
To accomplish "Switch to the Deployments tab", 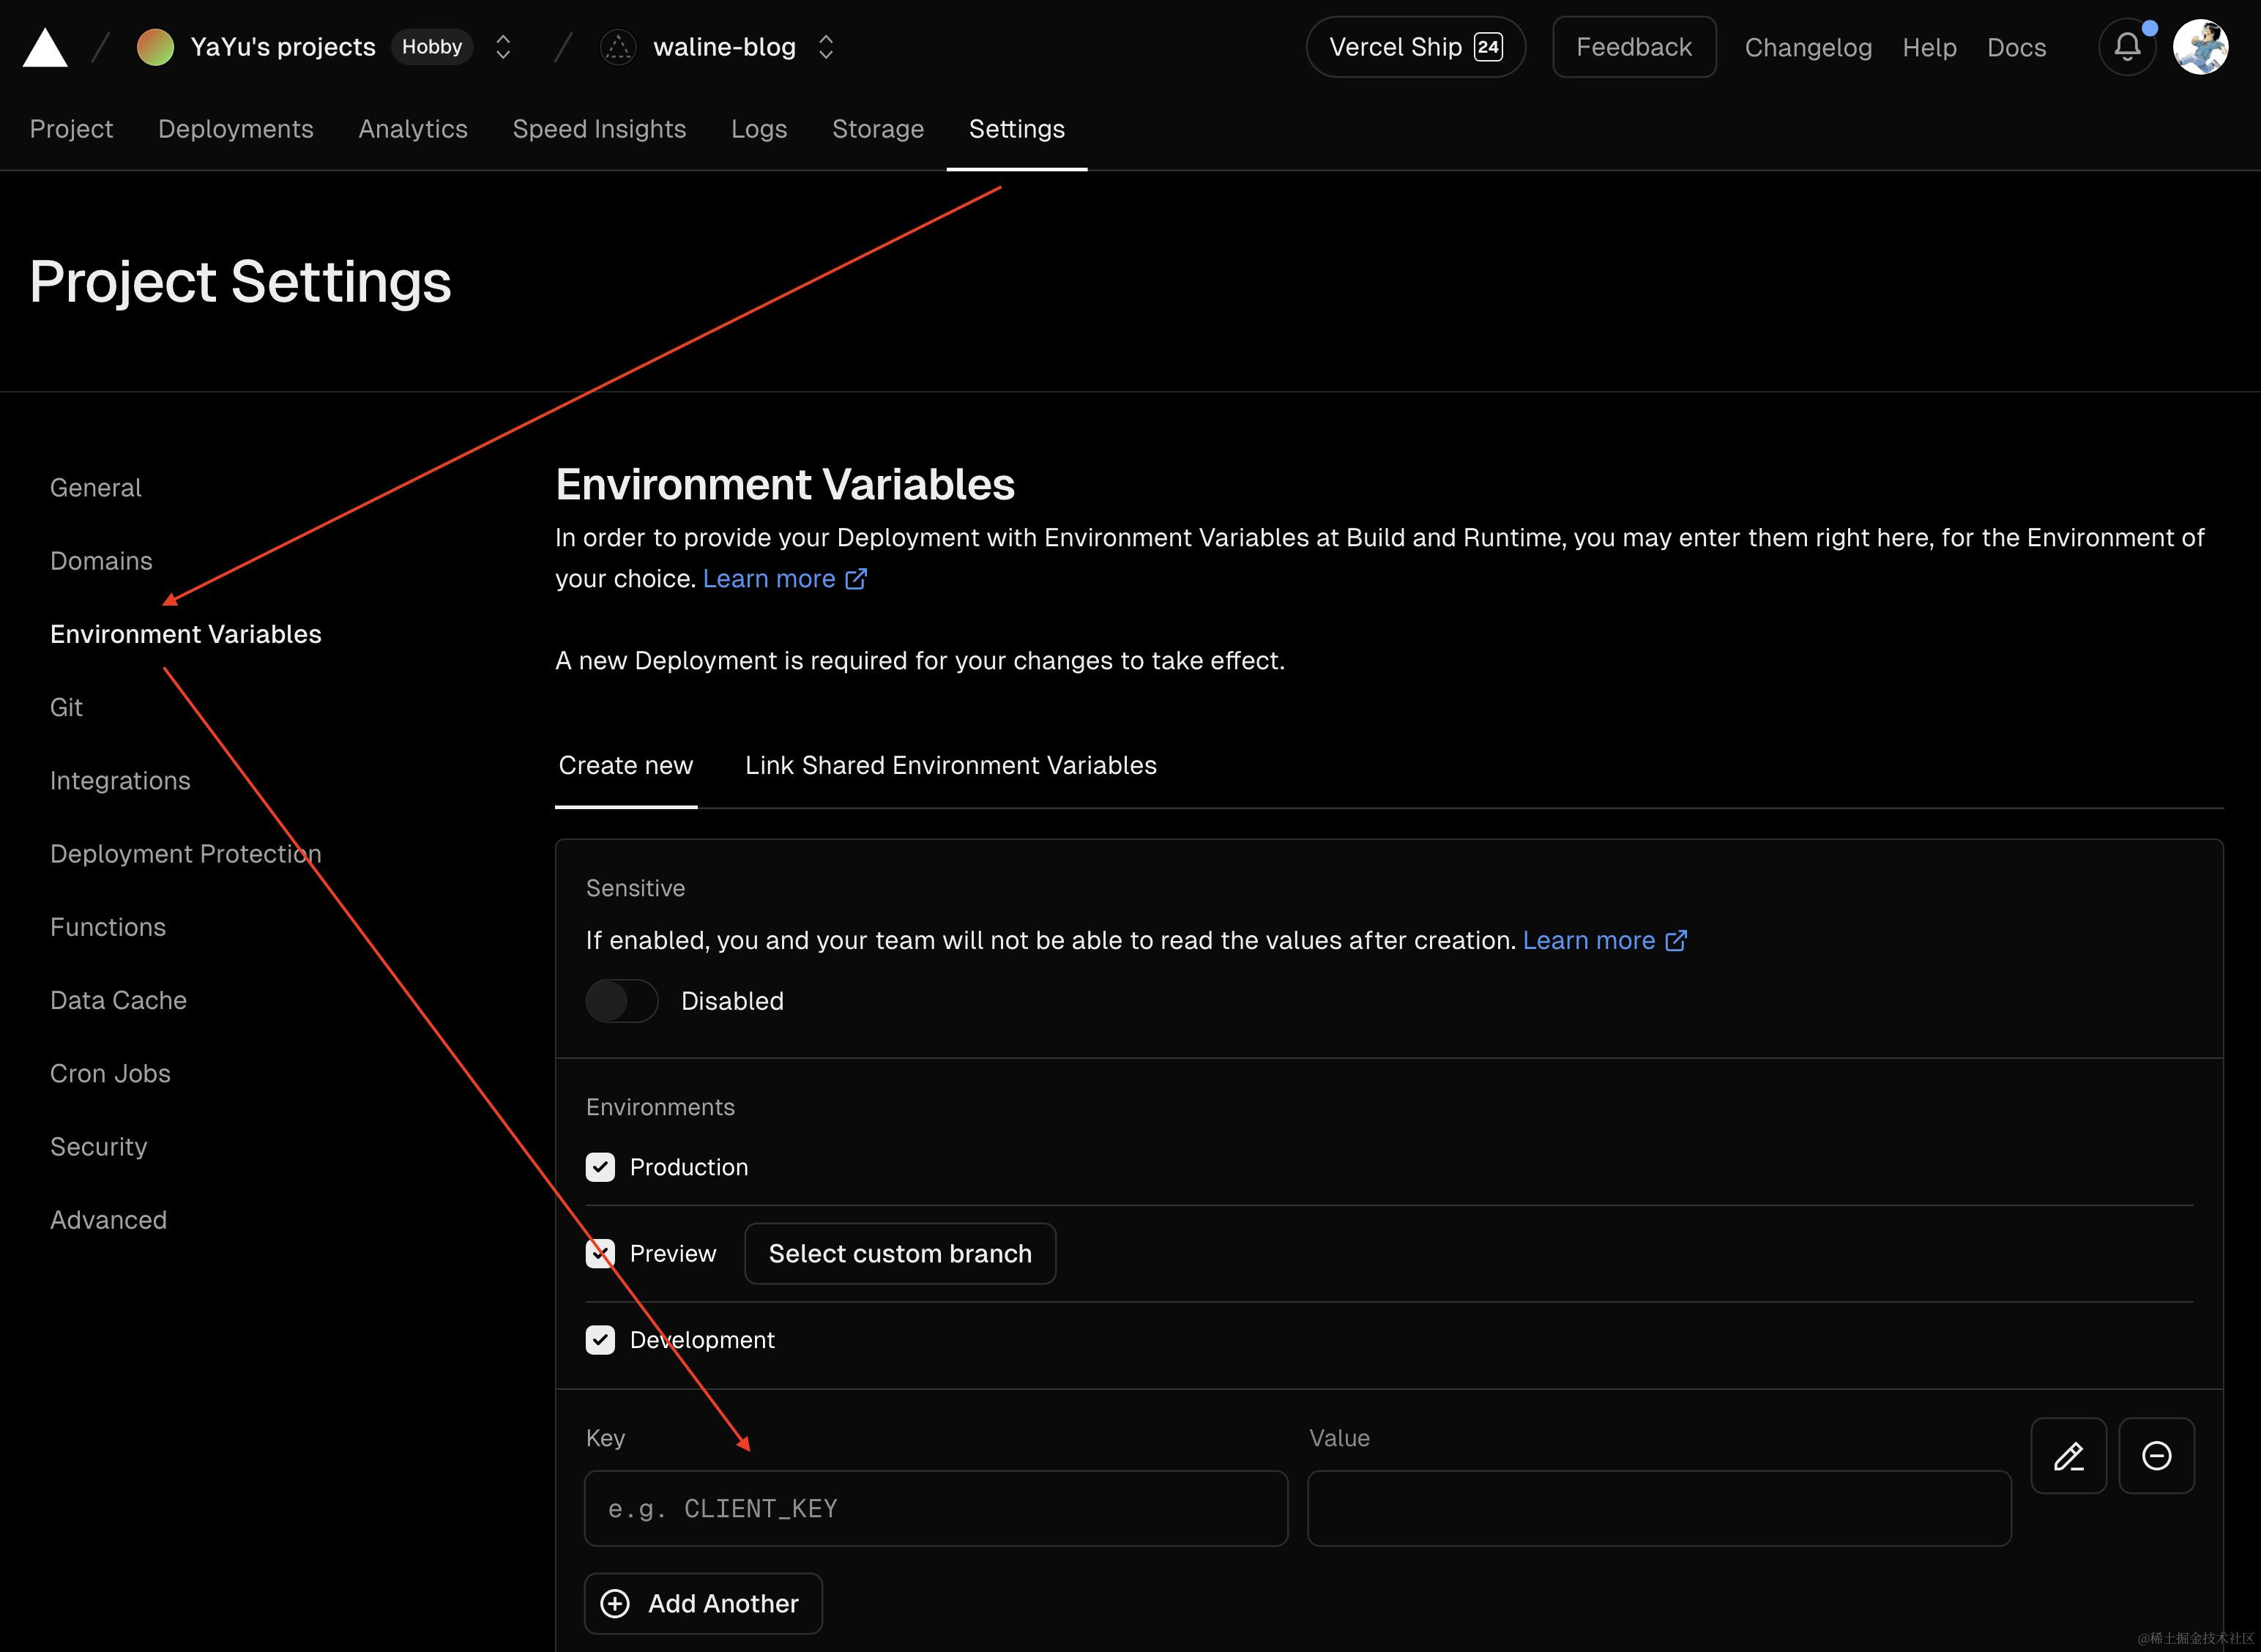I will 235,129.
